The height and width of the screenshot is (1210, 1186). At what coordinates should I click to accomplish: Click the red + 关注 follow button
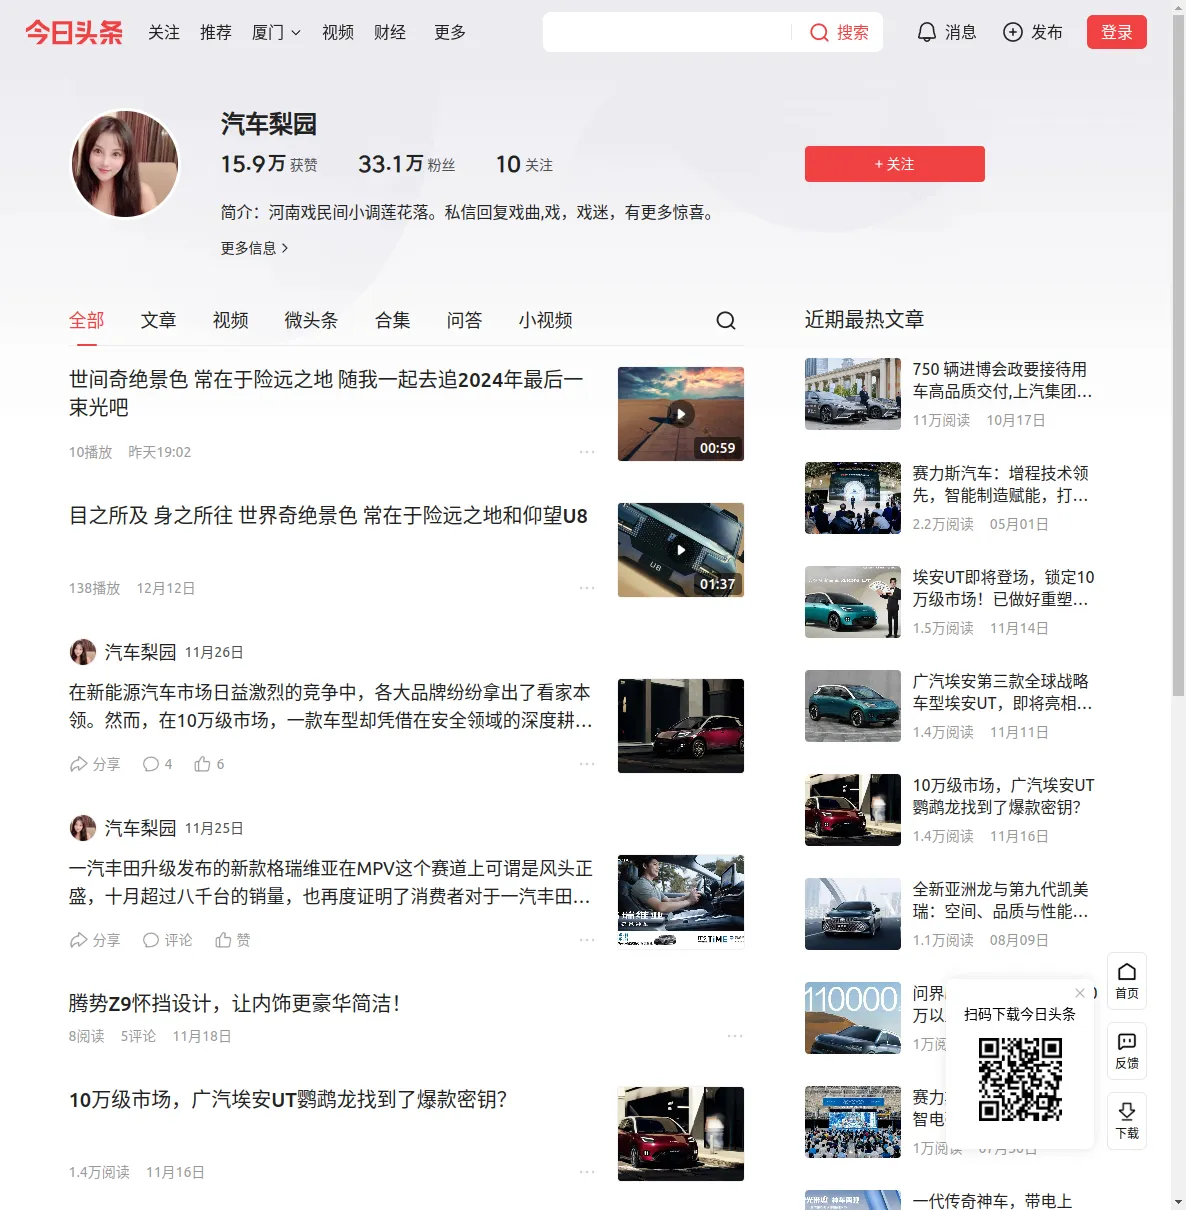[895, 164]
